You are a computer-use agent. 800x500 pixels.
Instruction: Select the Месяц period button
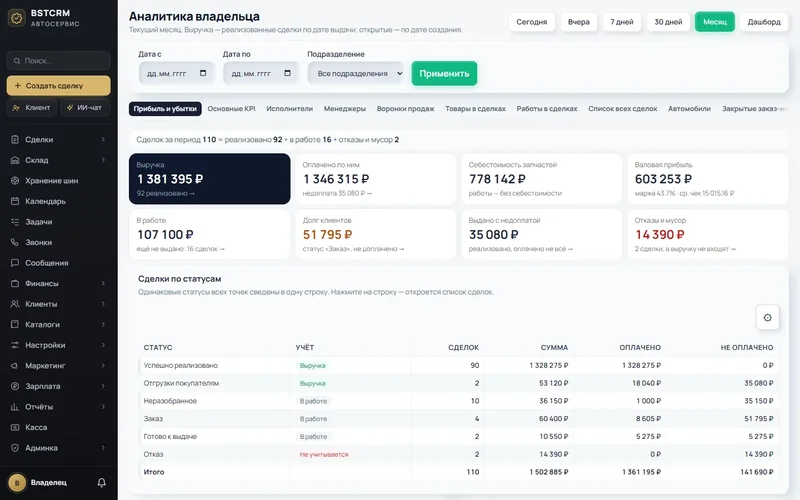715,22
